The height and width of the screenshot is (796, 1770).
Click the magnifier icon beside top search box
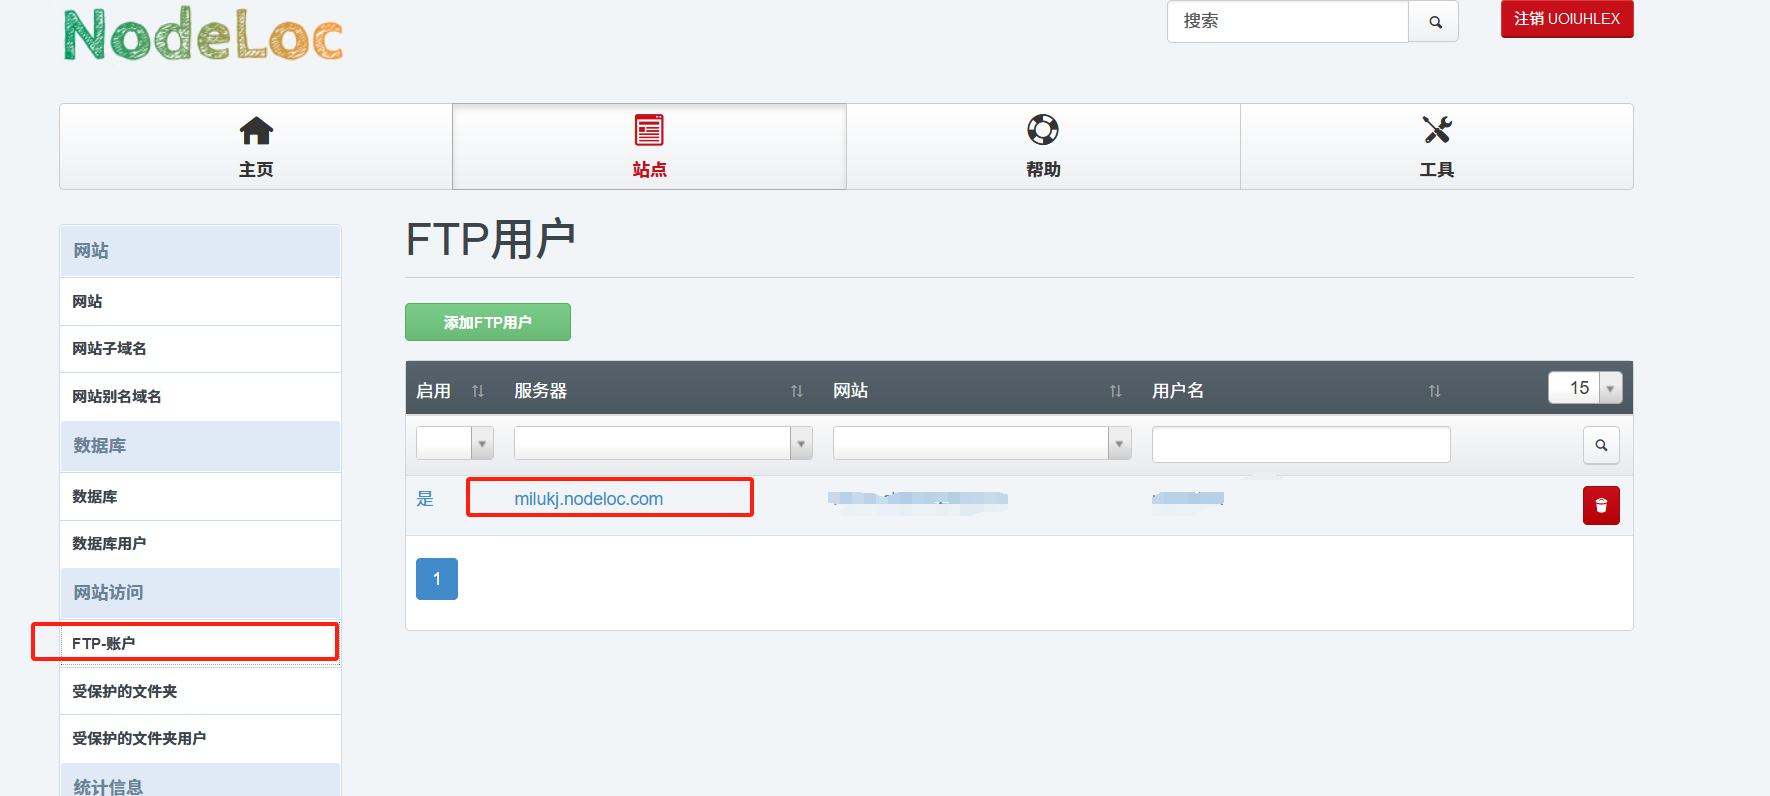point(1434,22)
